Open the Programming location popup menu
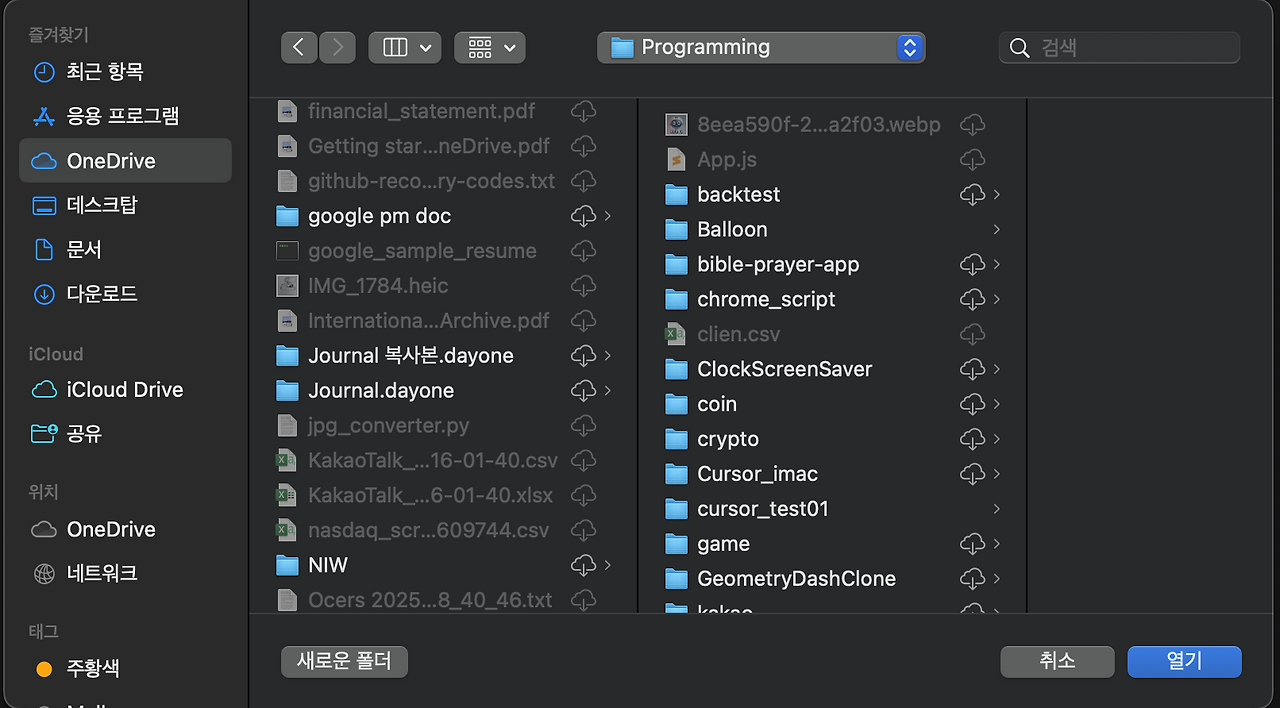Image resolution: width=1280 pixels, height=708 pixels. pos(760,47)
